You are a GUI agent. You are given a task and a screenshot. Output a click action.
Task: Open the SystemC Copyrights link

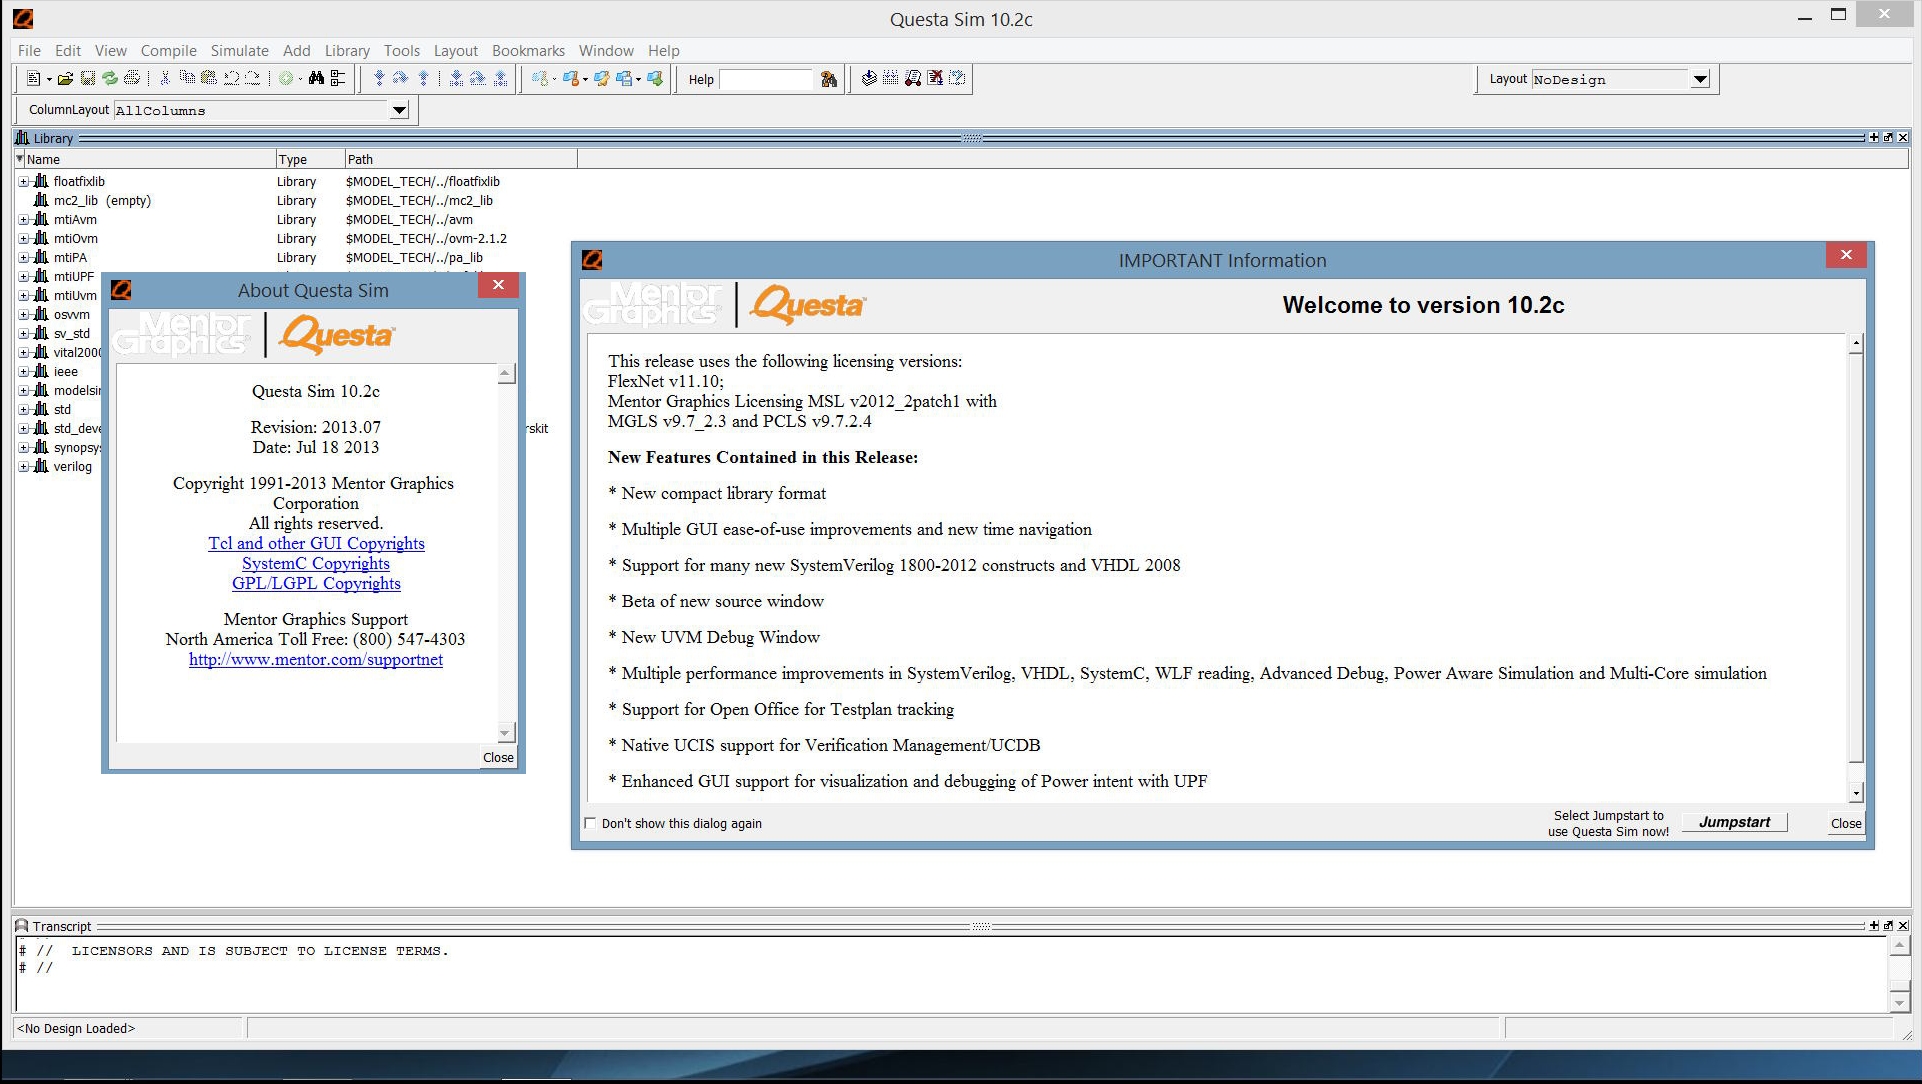316,563
